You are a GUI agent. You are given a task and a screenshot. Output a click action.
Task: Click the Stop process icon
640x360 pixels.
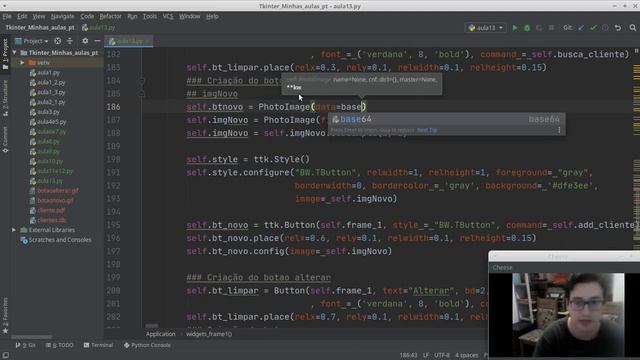pyautogui.click(x=551, y=28)
